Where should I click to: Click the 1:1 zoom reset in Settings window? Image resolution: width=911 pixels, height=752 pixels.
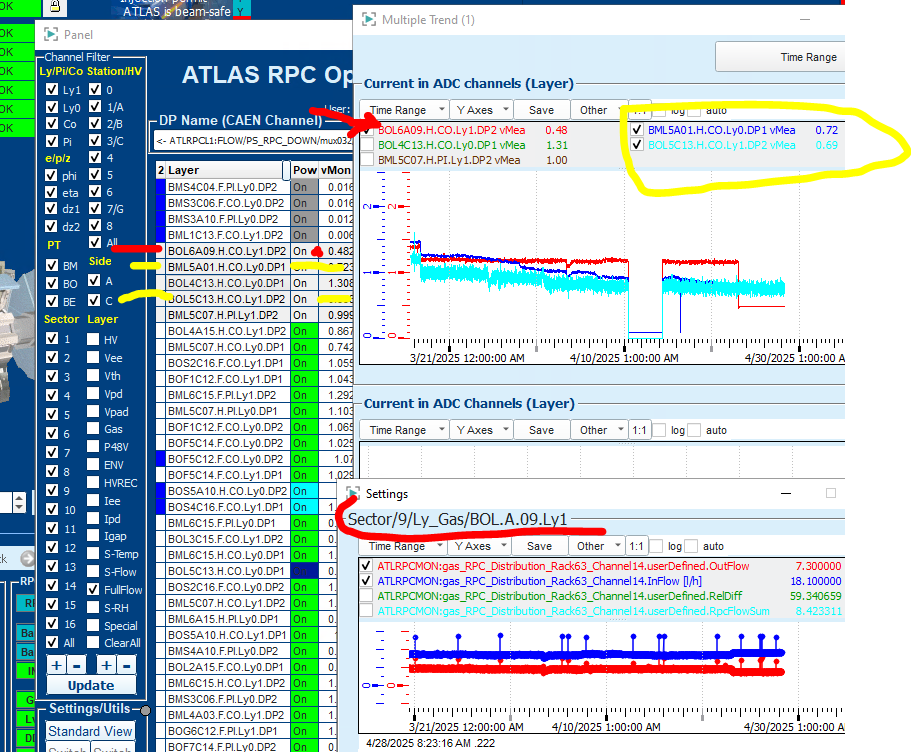635,546
